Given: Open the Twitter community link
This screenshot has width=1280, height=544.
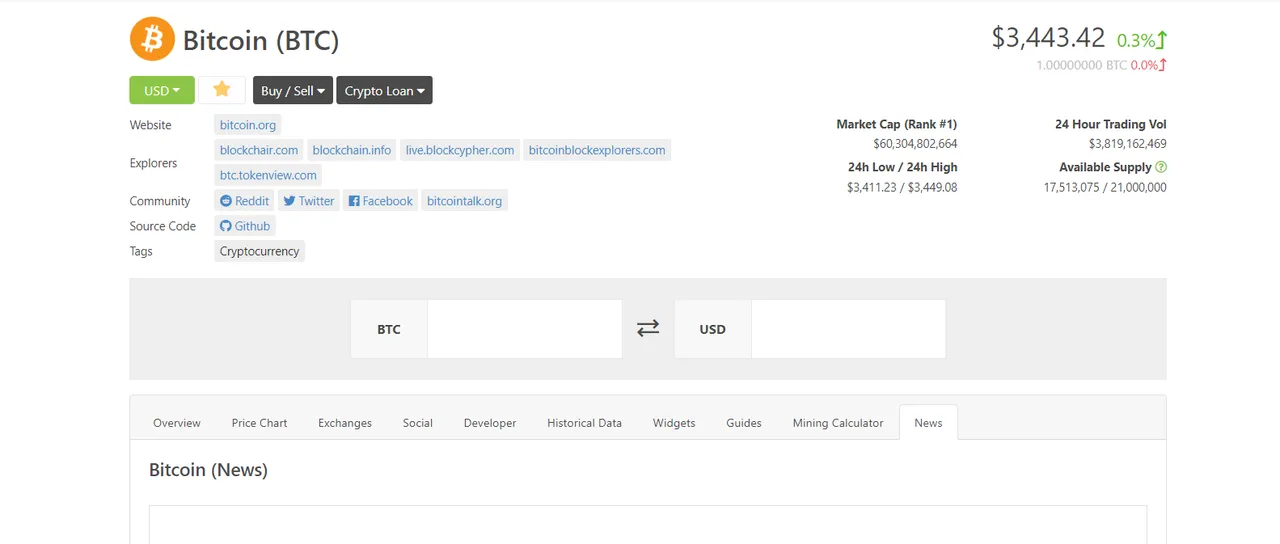Looking at the screenshot, I should pyautogui.click(x=308, y=201).
